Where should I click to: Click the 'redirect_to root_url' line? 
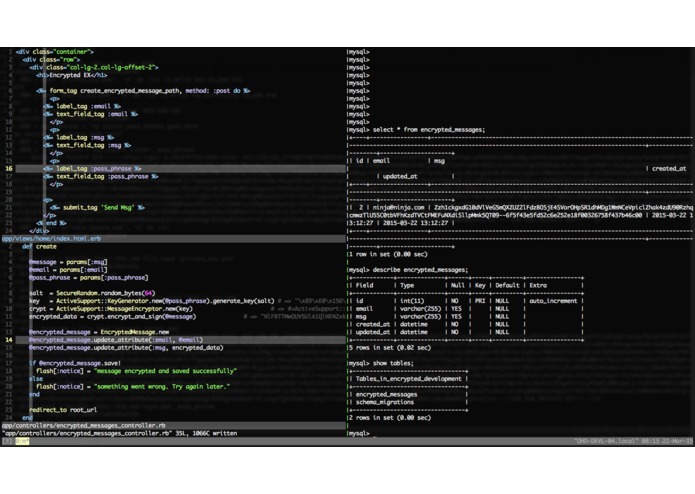(63, 410)
